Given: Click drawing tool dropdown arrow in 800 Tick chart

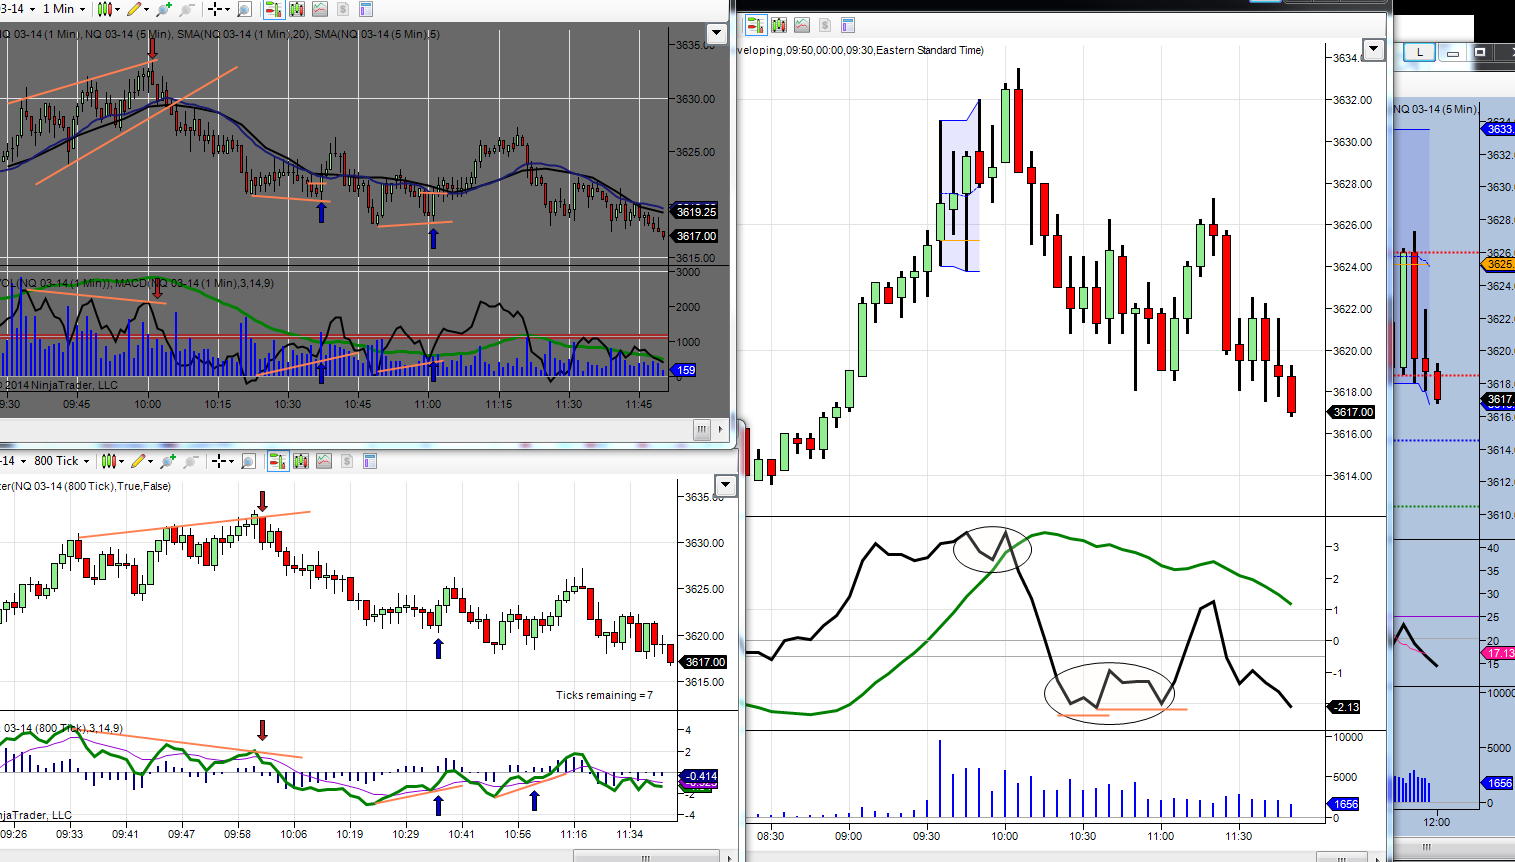Looking at the screenshot, I should coord(150,461).
